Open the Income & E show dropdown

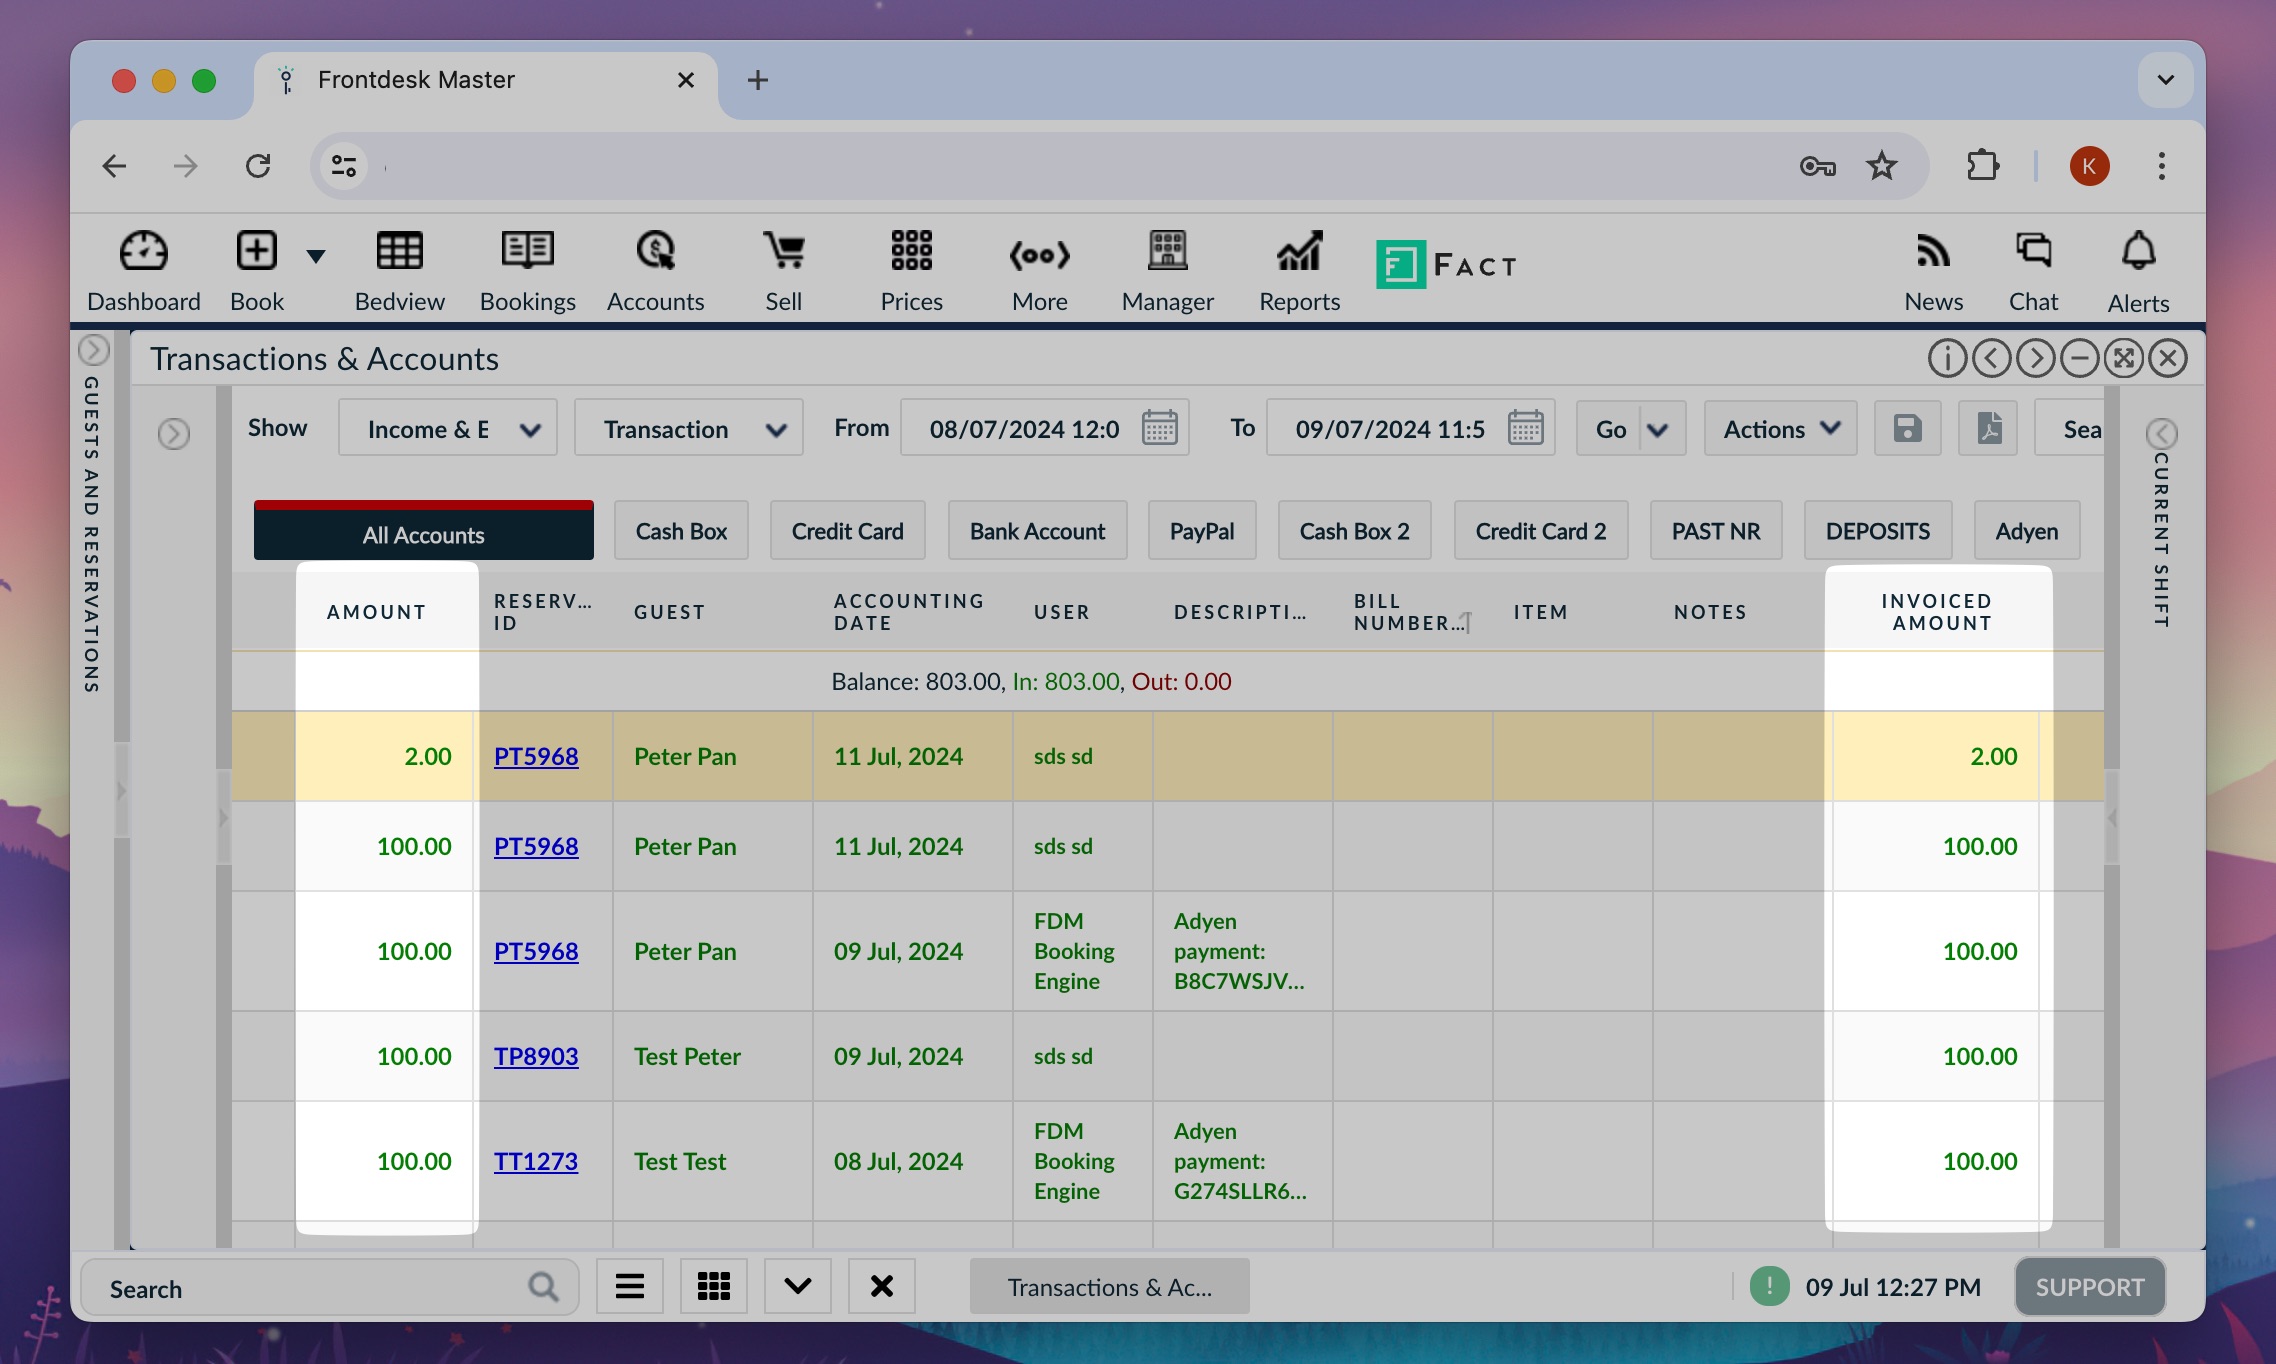447,428
